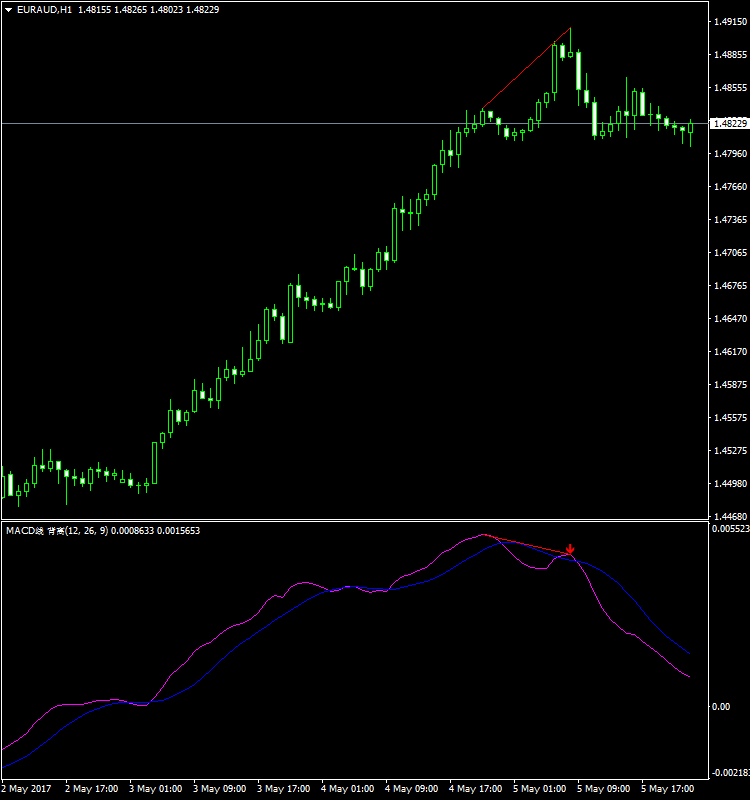Click the 1.45275 price axis label

pyautogui.click(x=731, y=451)
